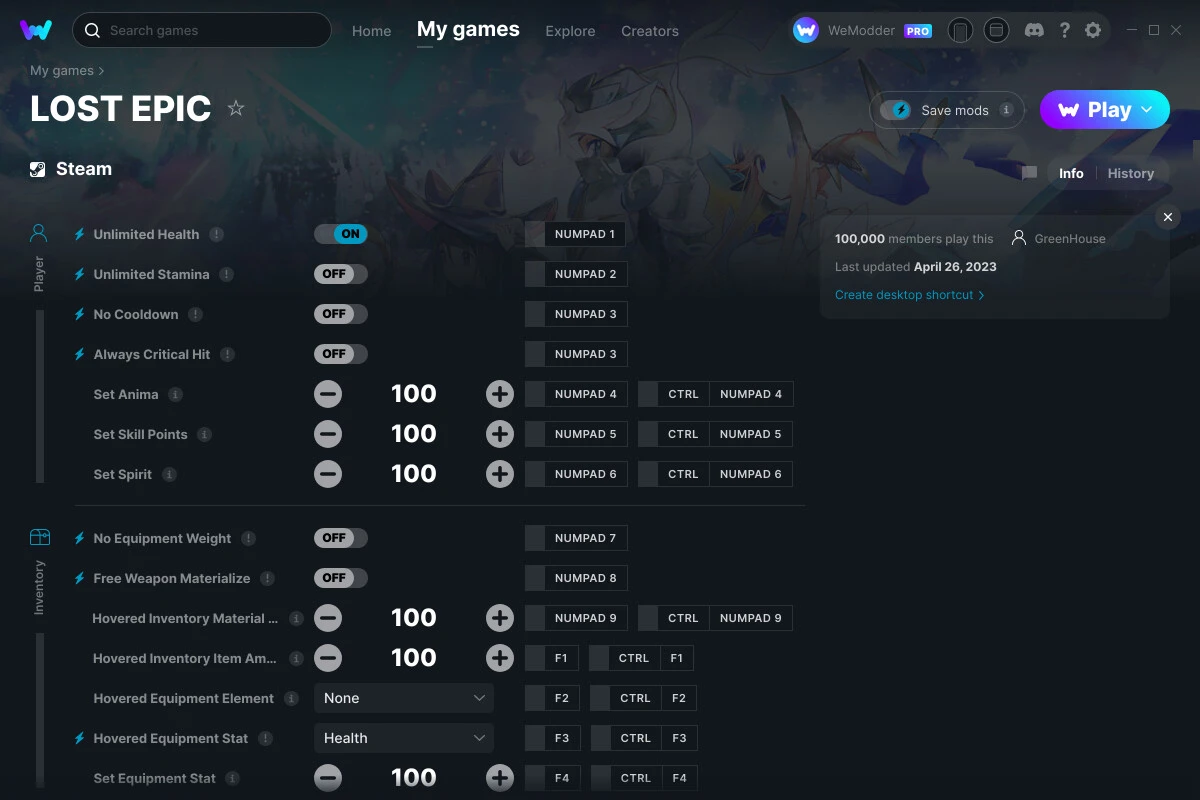Favorite LOST EPIC with the star icon
Image resolution: width=1200 pixels, height=800 pixels.
click(x=236, y=108)
